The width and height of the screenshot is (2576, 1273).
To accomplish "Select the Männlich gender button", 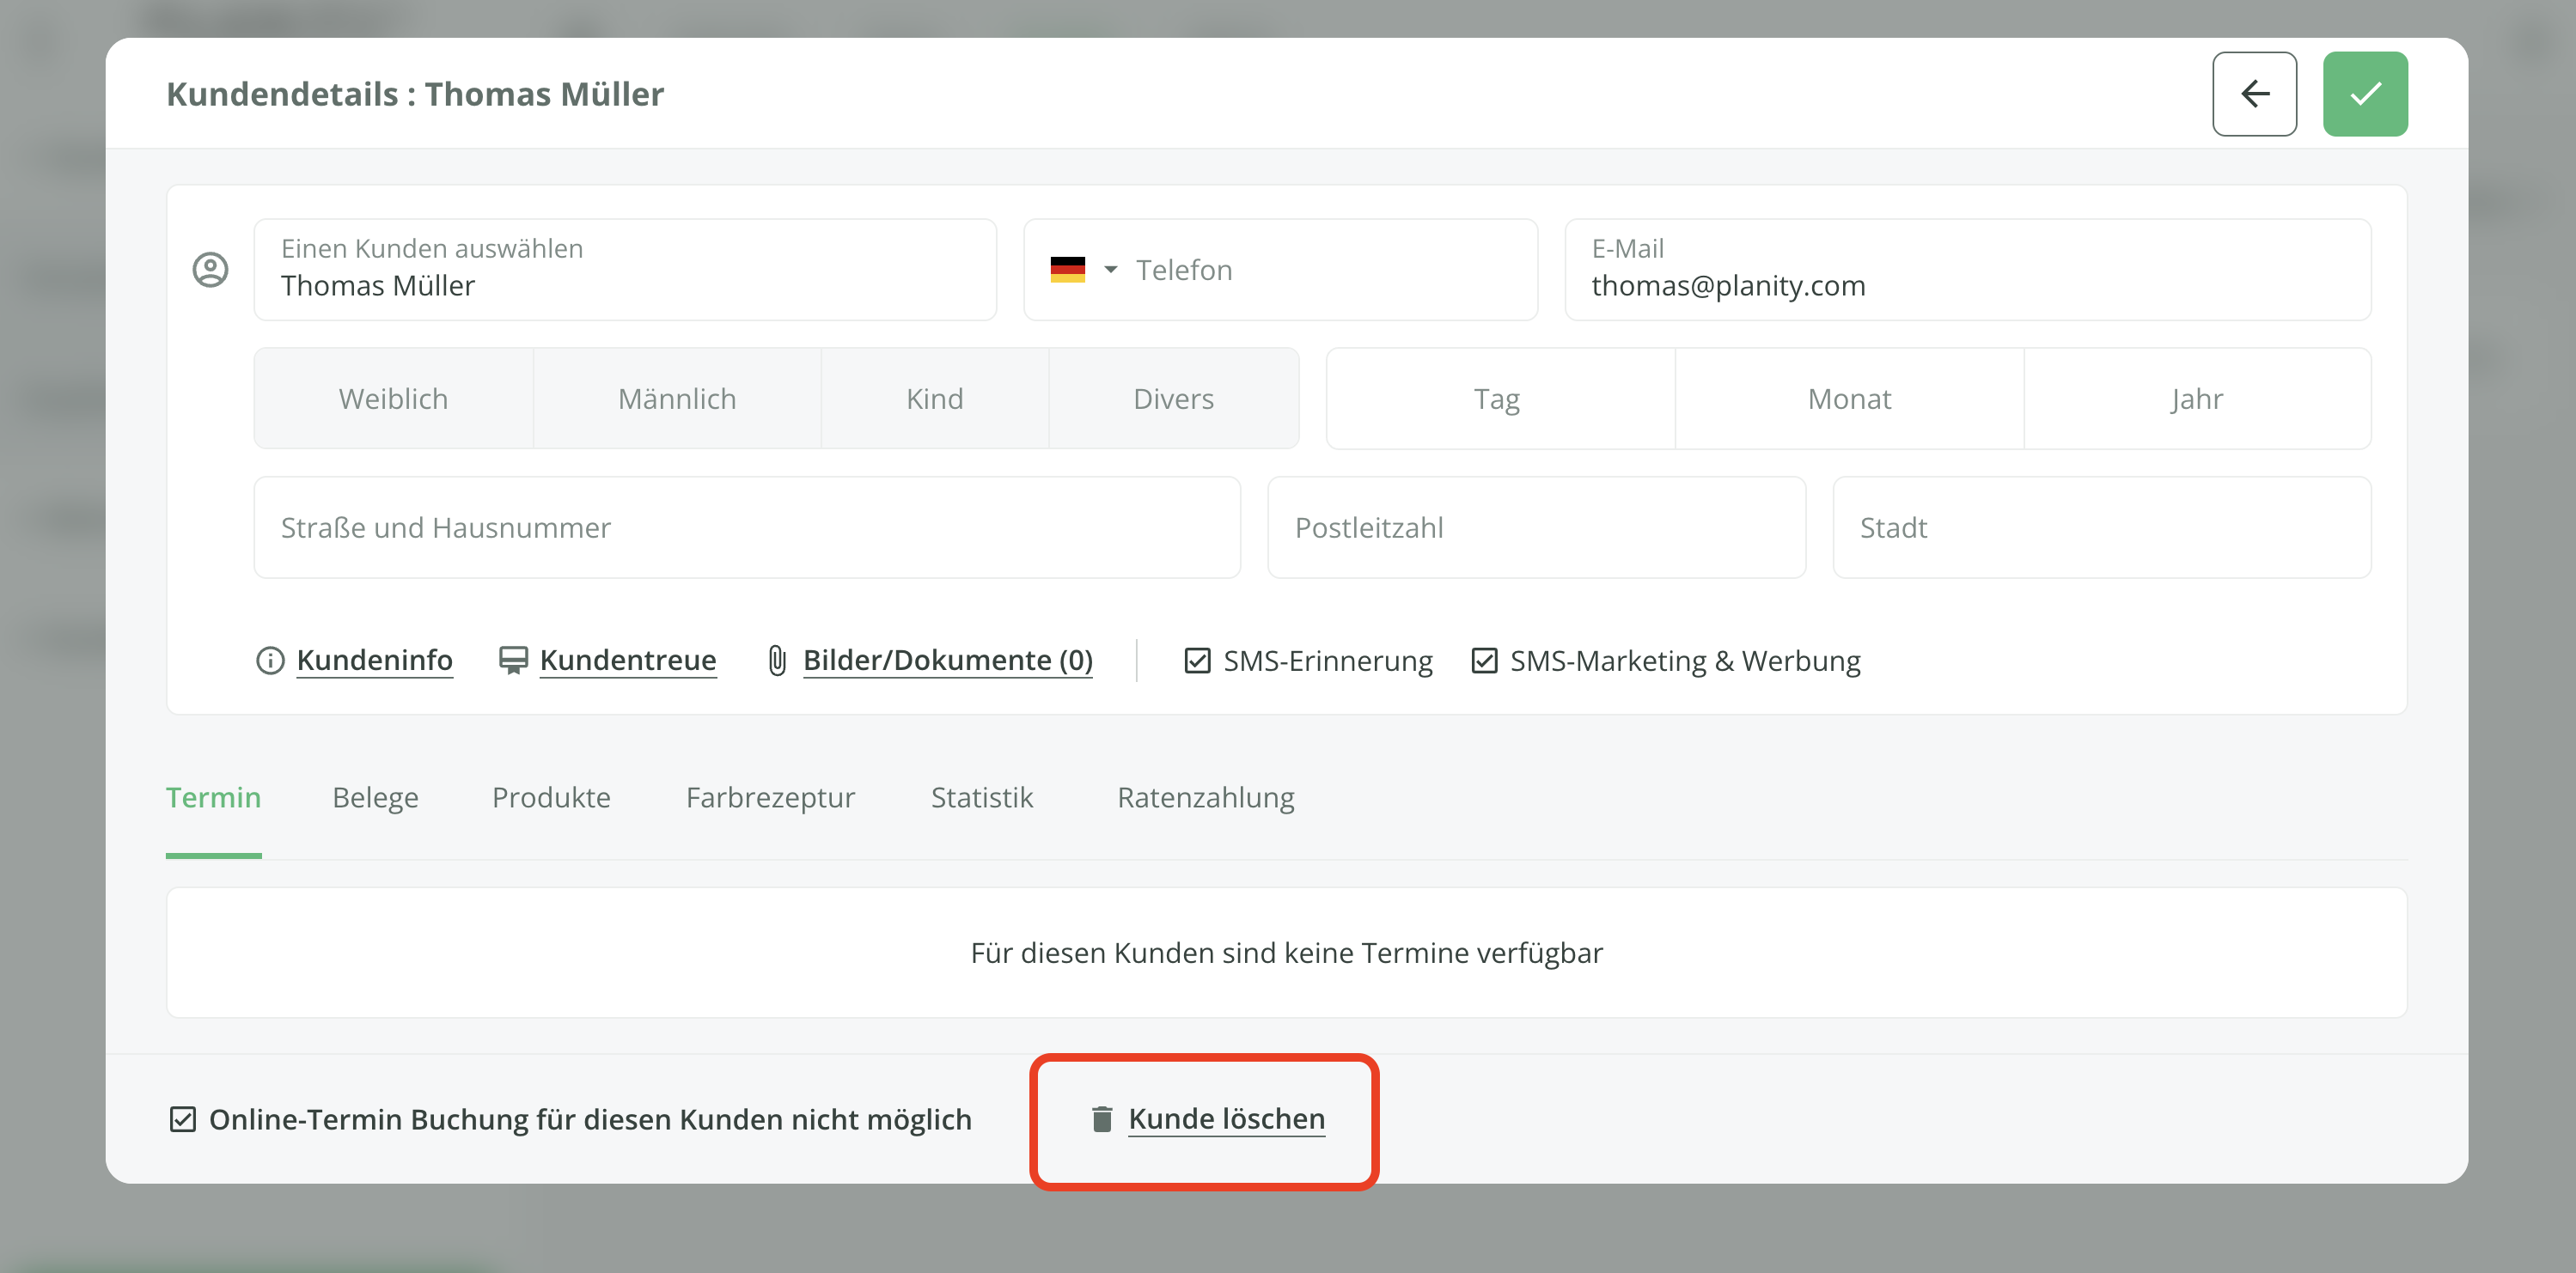I will [677, 399].
